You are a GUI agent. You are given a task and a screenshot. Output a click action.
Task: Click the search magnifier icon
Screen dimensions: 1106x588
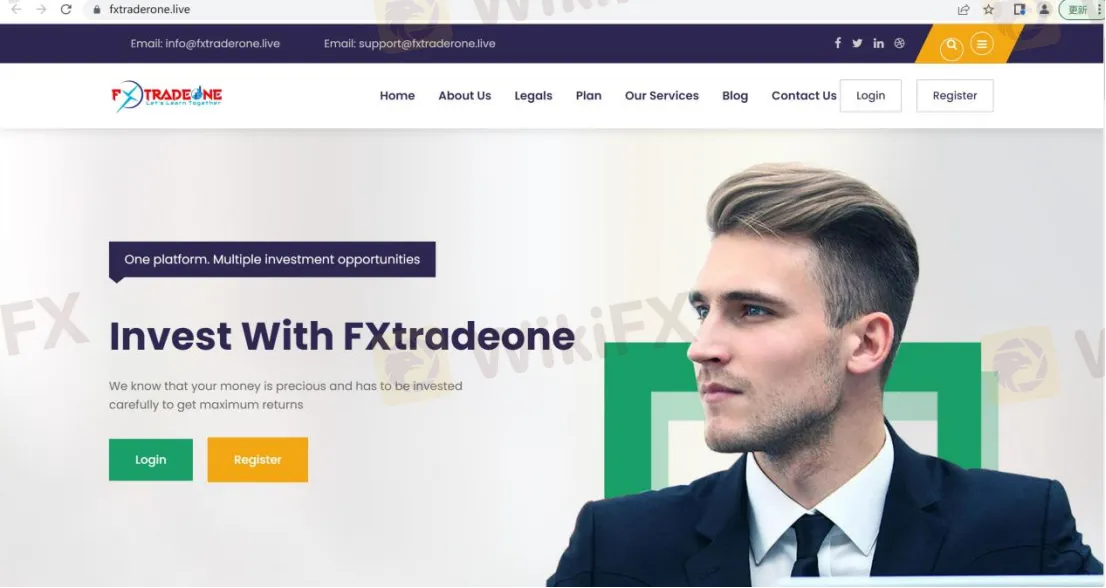pos(952,45)
